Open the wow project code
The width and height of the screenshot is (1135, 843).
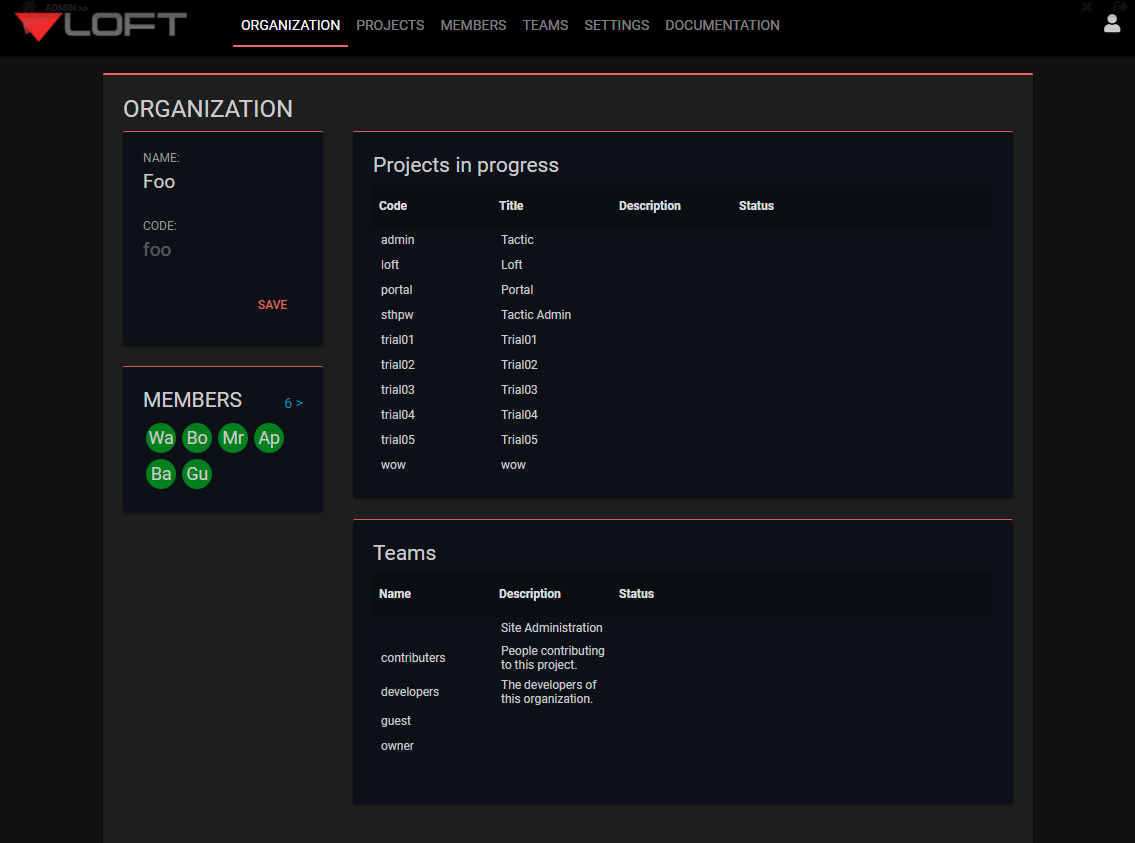(x=393, y=465)
